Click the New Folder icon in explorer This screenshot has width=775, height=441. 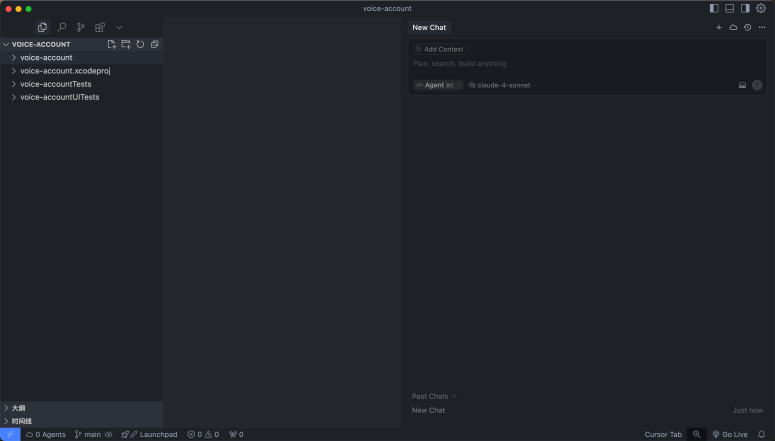coord(126,44)
